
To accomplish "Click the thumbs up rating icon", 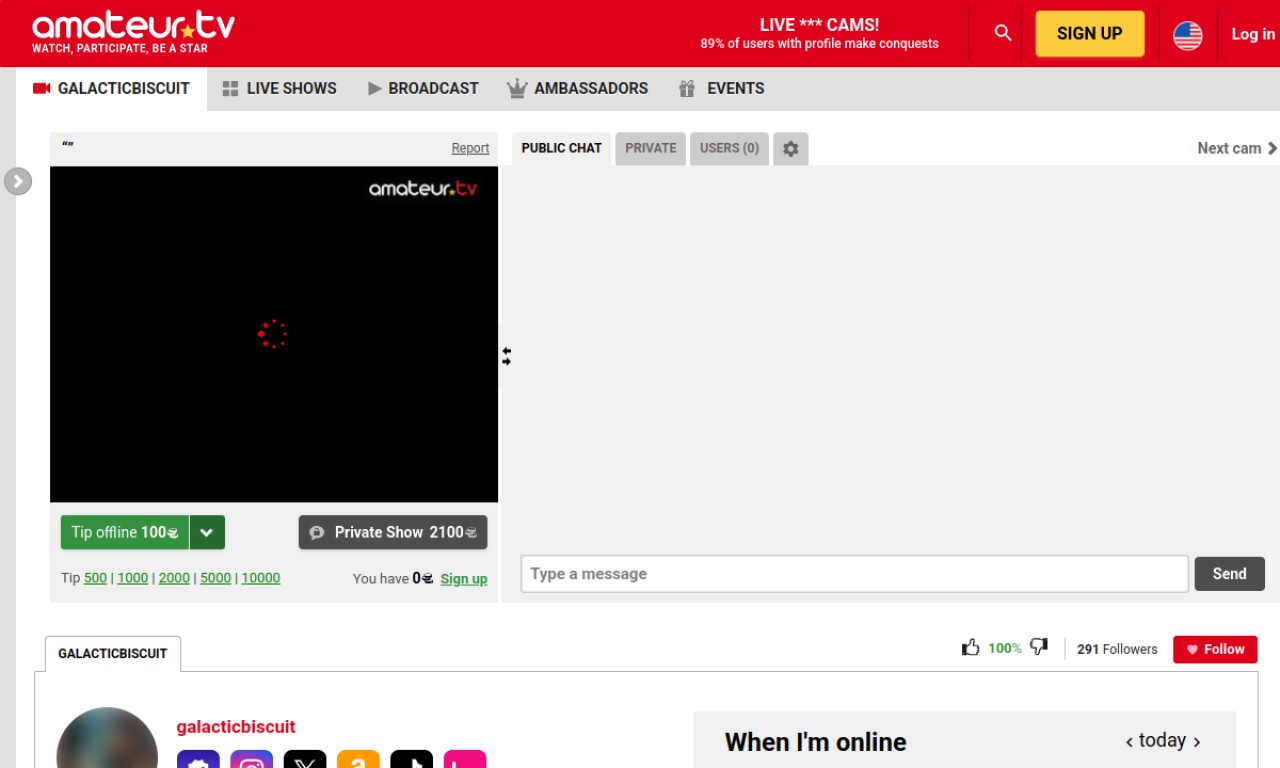I will [970, 648].
